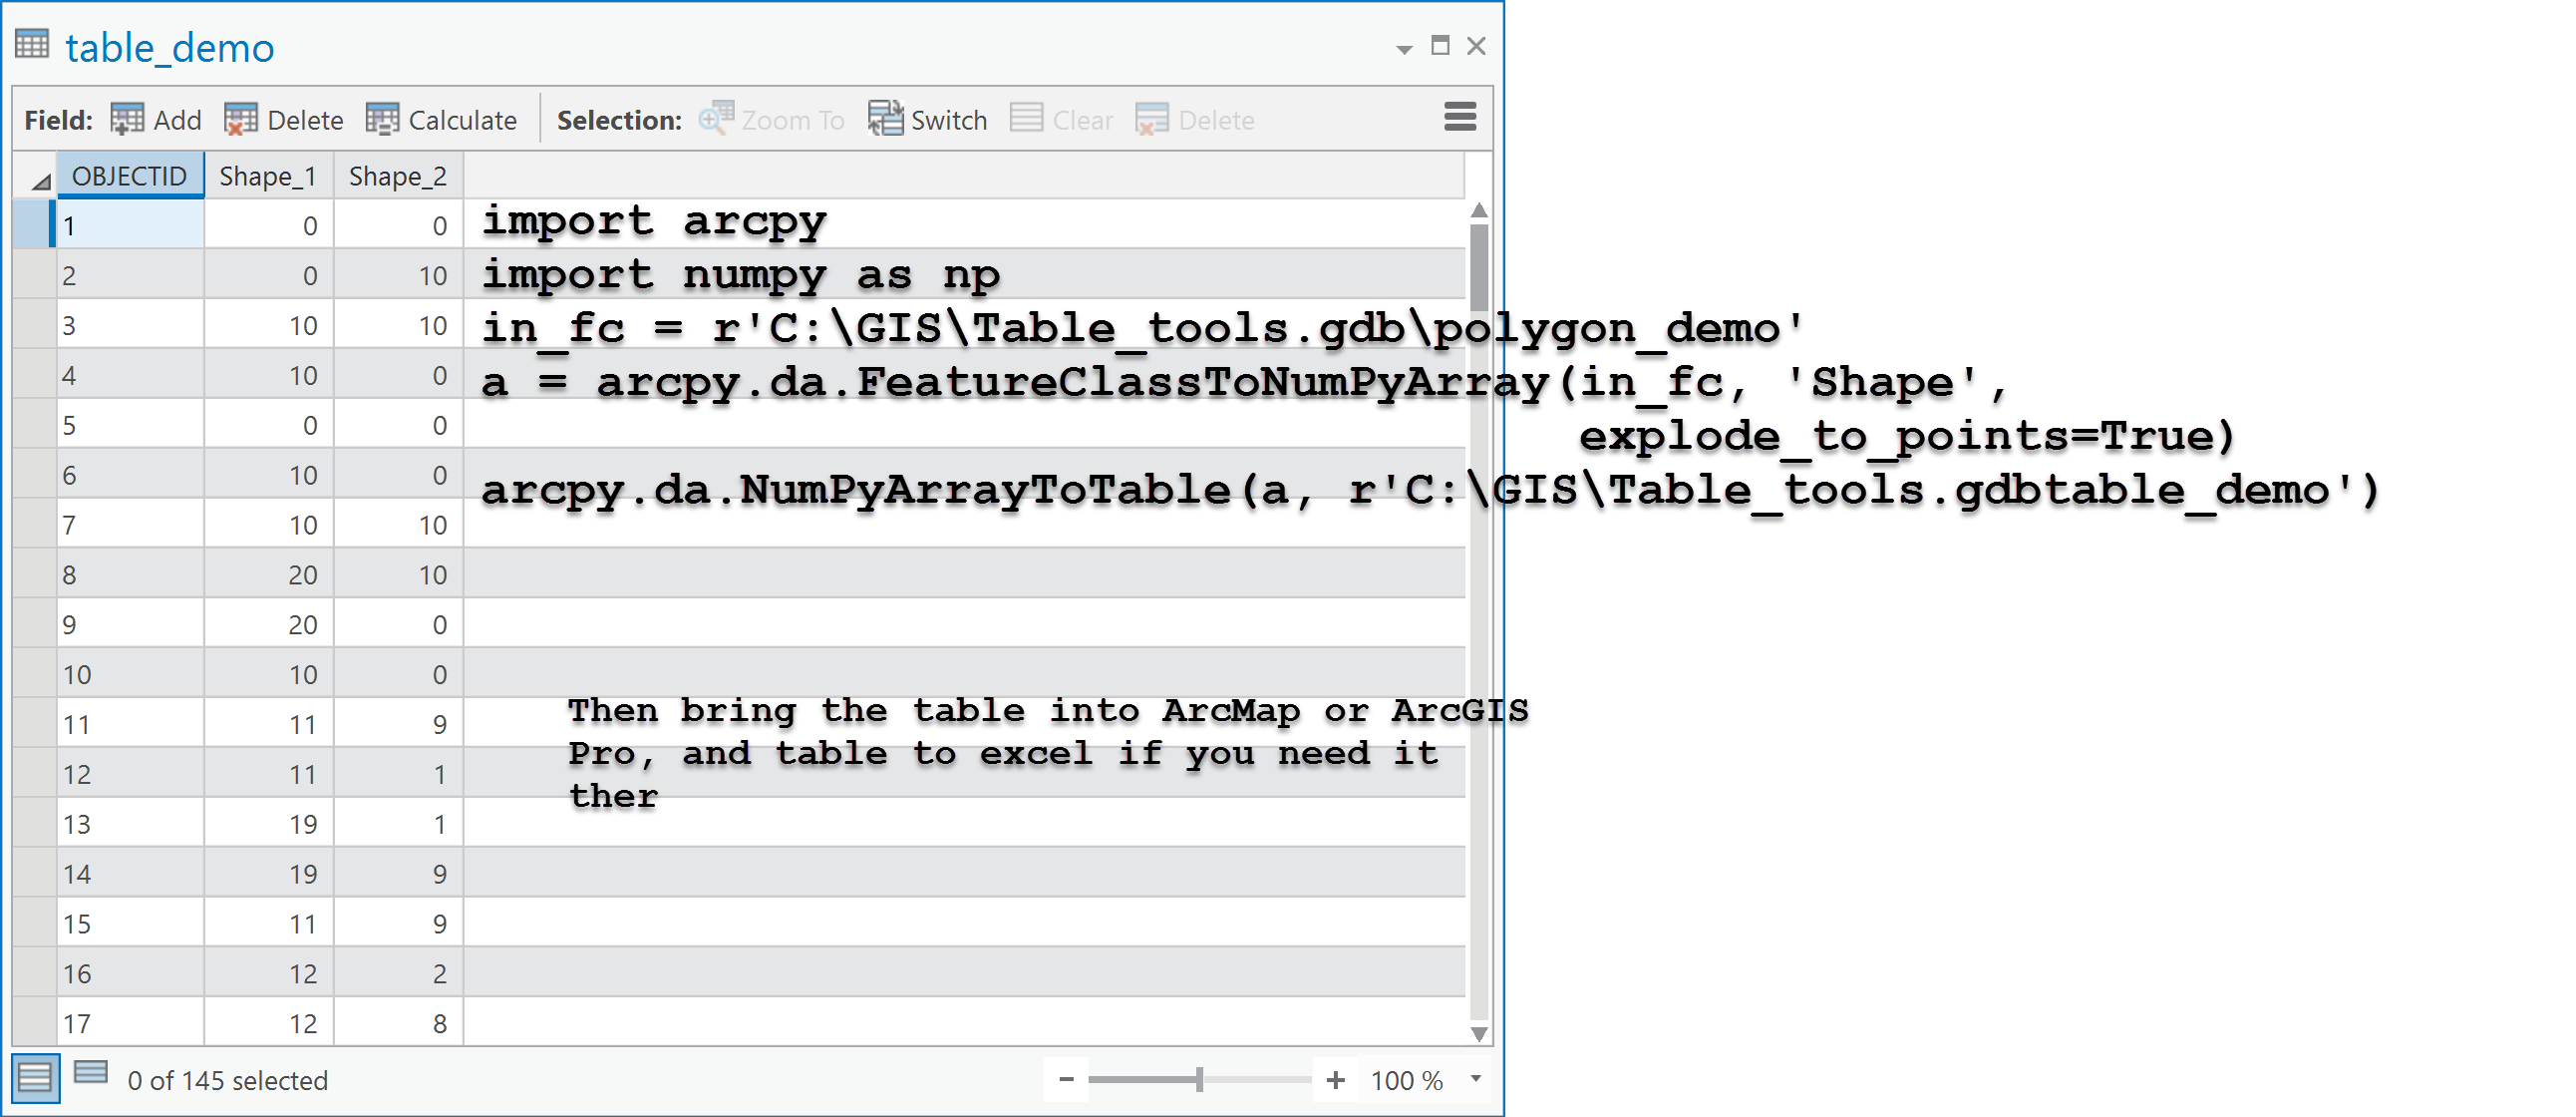
Task: Open the table hamburger menu
Action: [1459, 118]
